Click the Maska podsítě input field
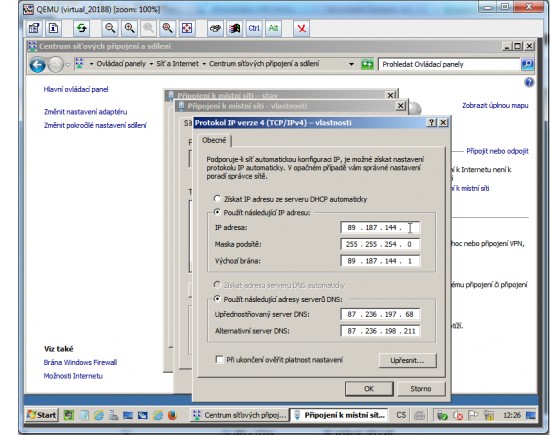The width and height of the screenshot is (550, 435). (380, 244)
